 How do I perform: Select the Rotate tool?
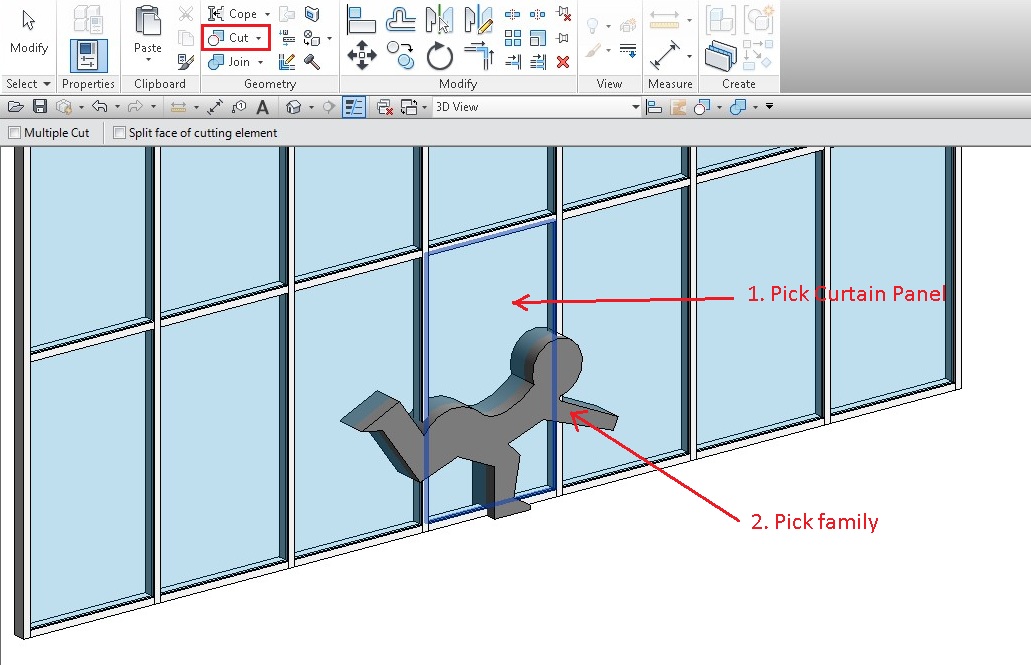tap(441, 55)
